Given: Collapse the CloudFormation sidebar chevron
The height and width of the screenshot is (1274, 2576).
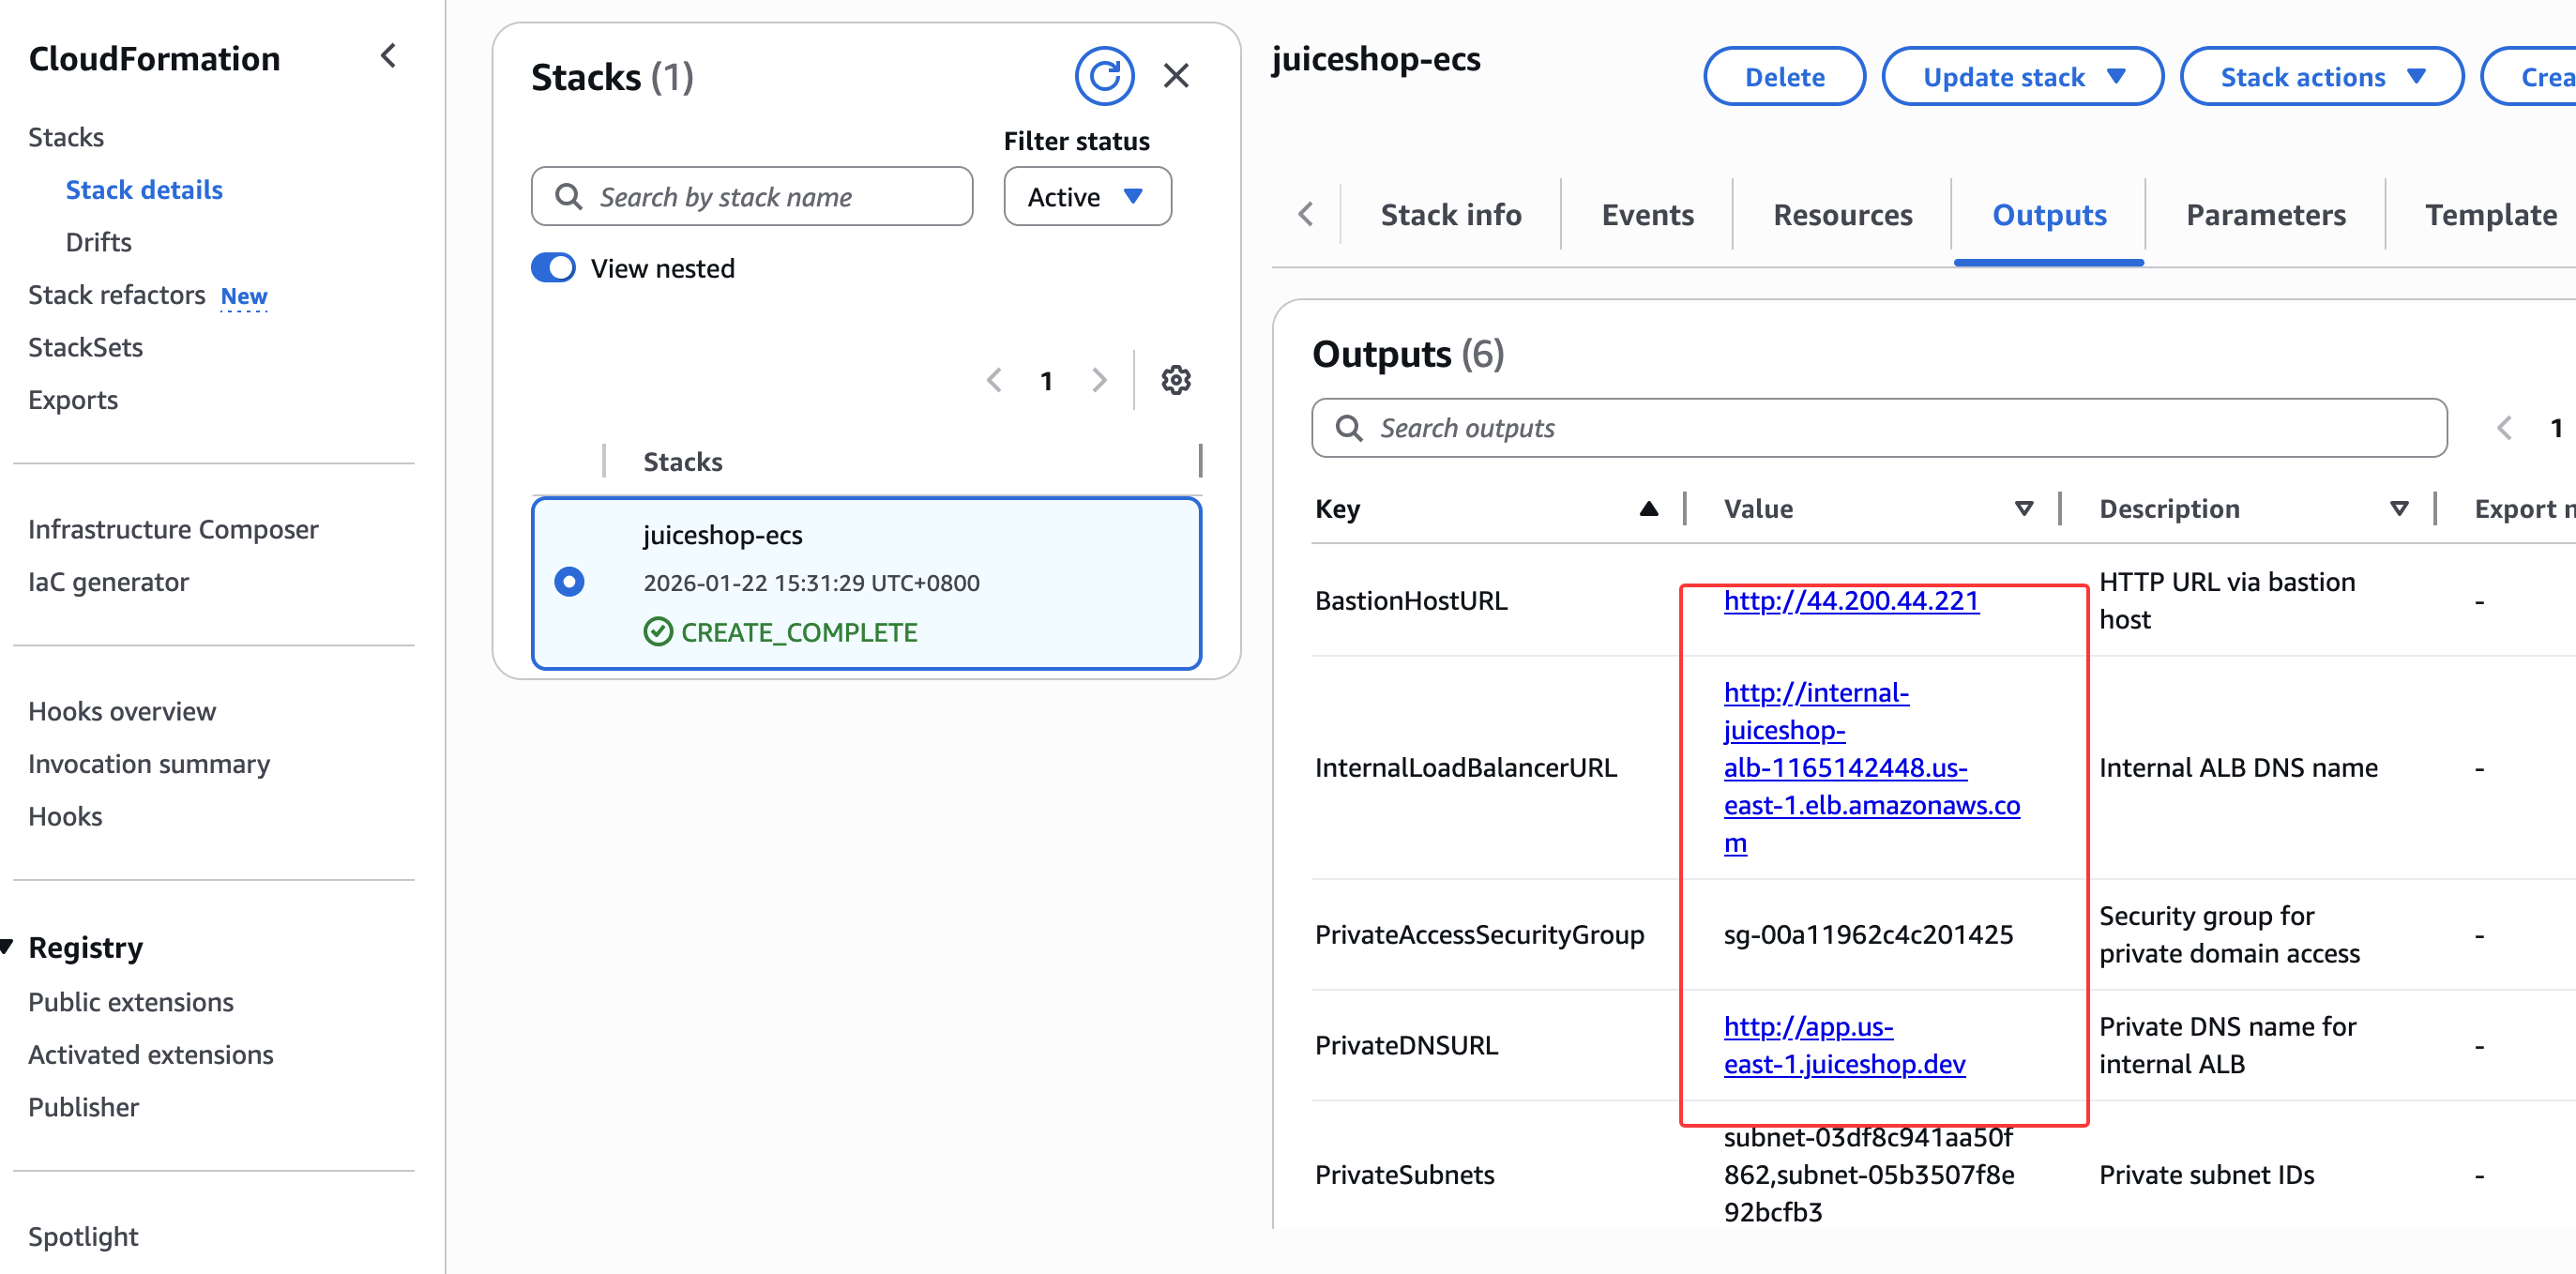Looking at the screenshot, I should (389, 57).
